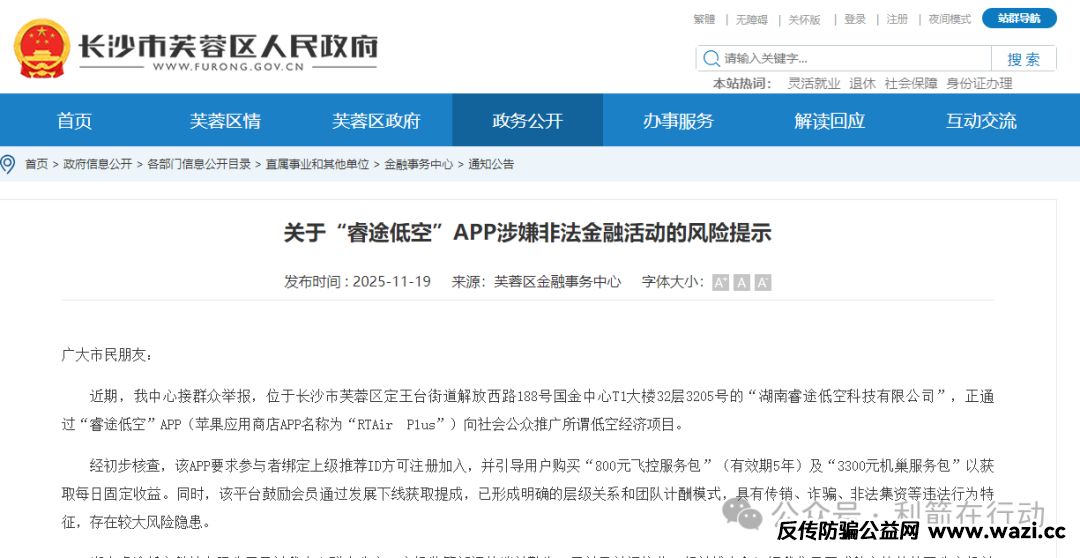1080x558 pixels.
Task: Click the keyword search input field
Action: tap(850, 59)
